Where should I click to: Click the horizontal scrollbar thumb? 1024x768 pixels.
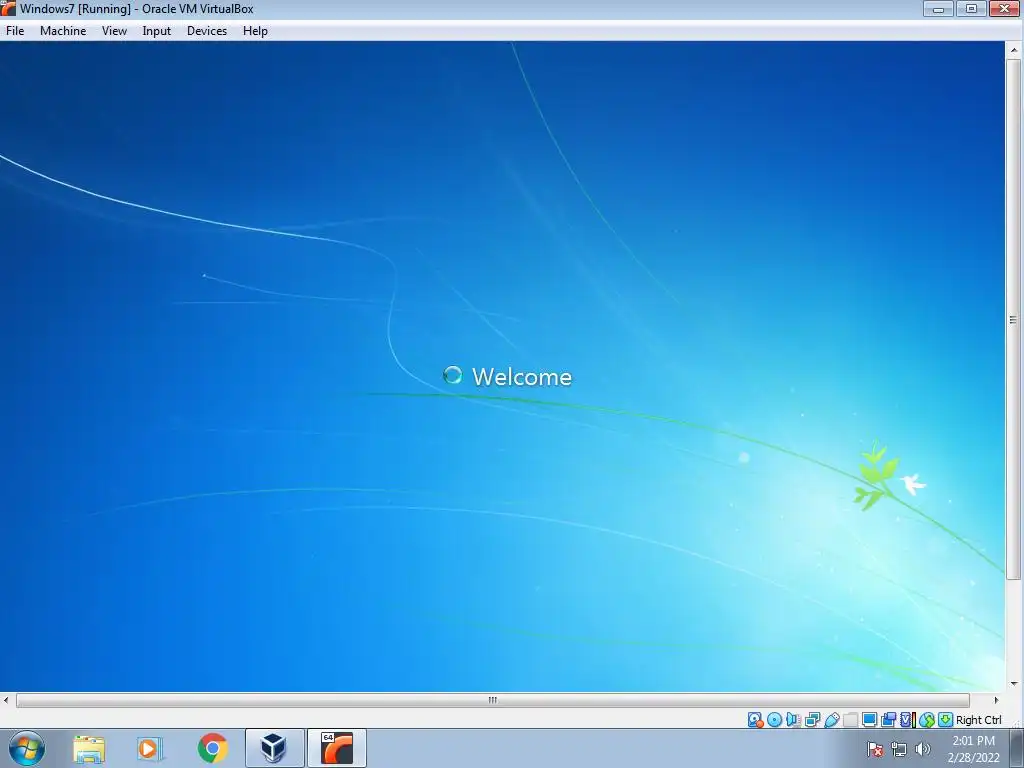coord(492,700)
